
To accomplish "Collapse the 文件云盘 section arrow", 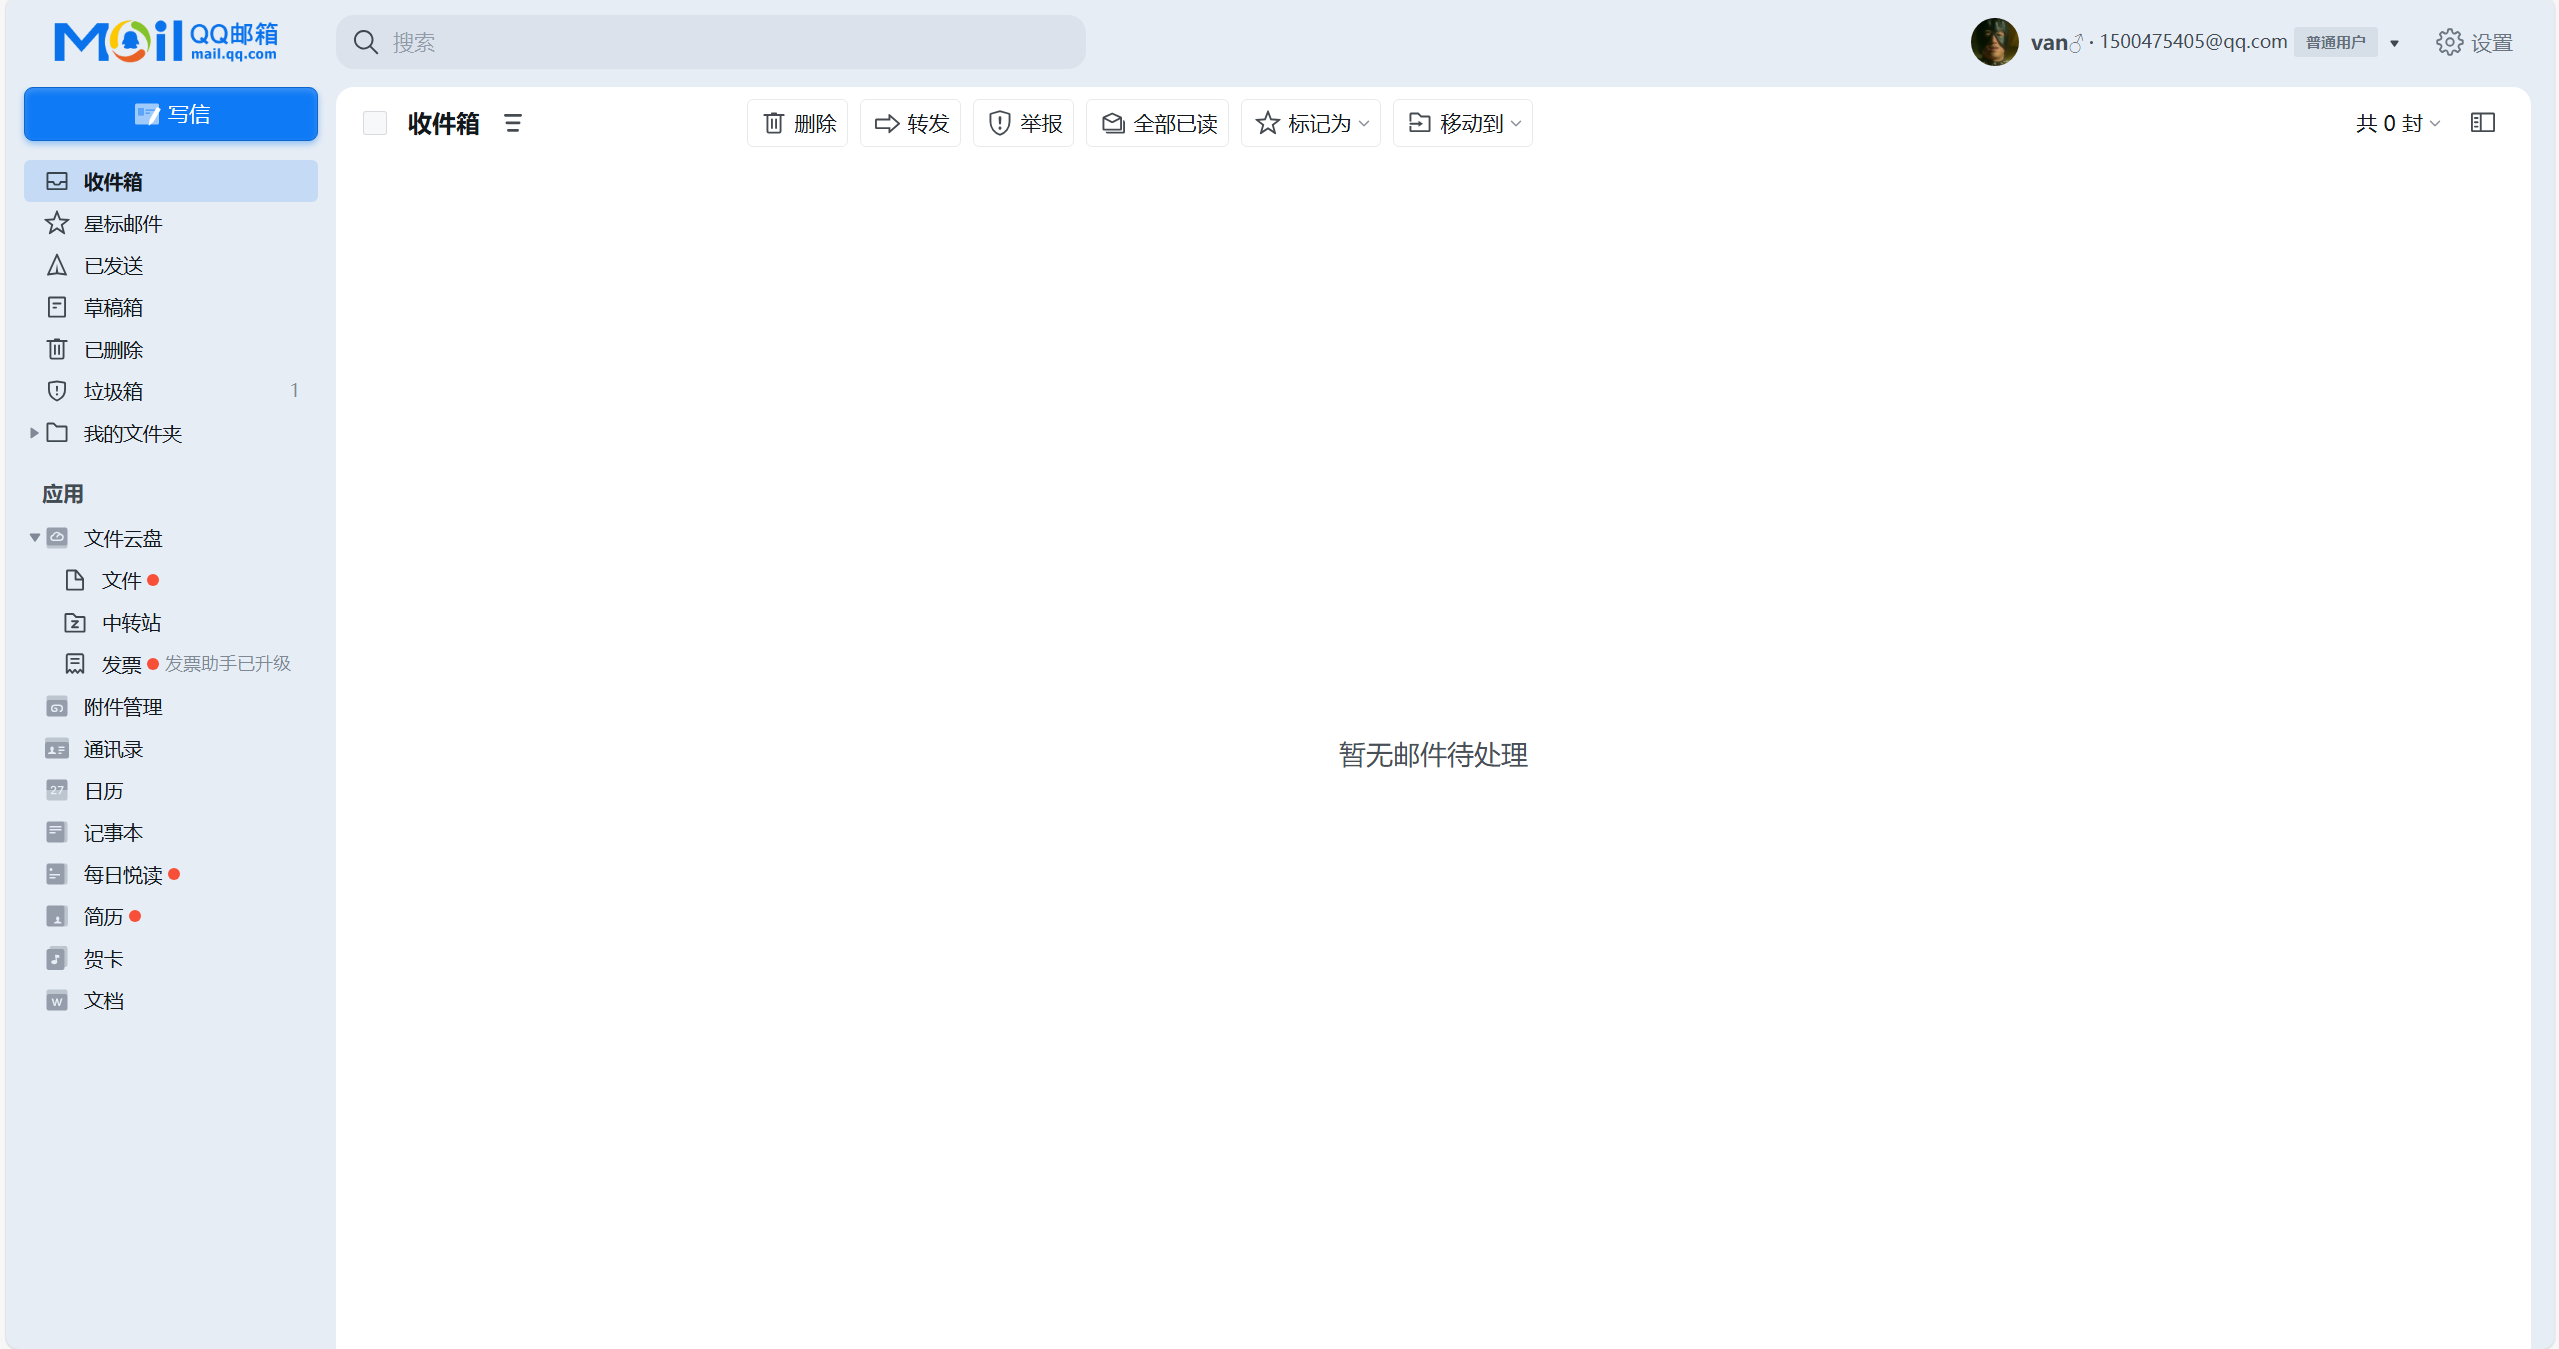I will point(34,538).
